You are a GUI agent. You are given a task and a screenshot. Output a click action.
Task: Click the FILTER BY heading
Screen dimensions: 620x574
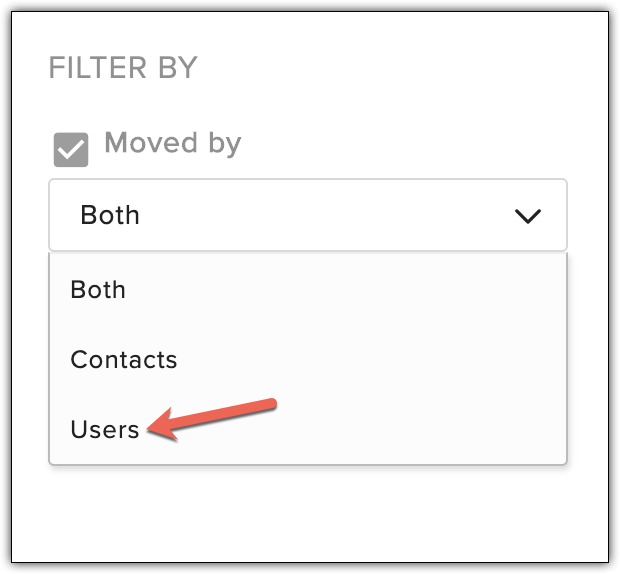point(123,69)
